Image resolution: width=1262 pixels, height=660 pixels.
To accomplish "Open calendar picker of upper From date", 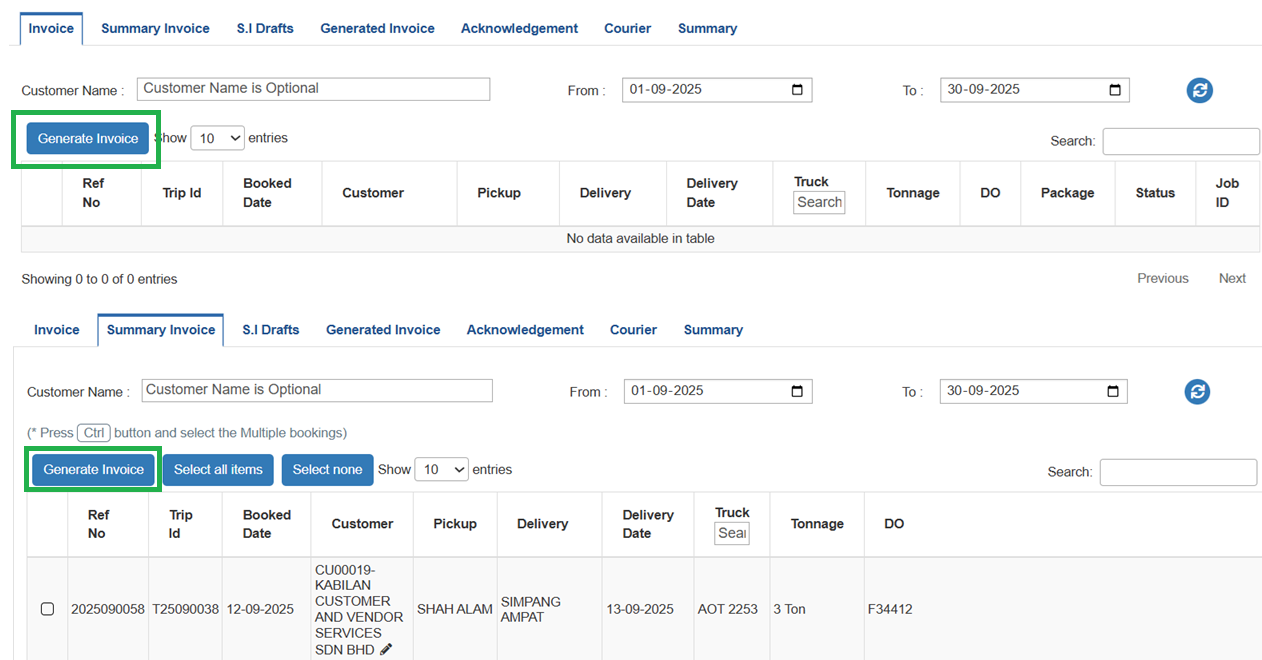I will [x=797, y=89].
